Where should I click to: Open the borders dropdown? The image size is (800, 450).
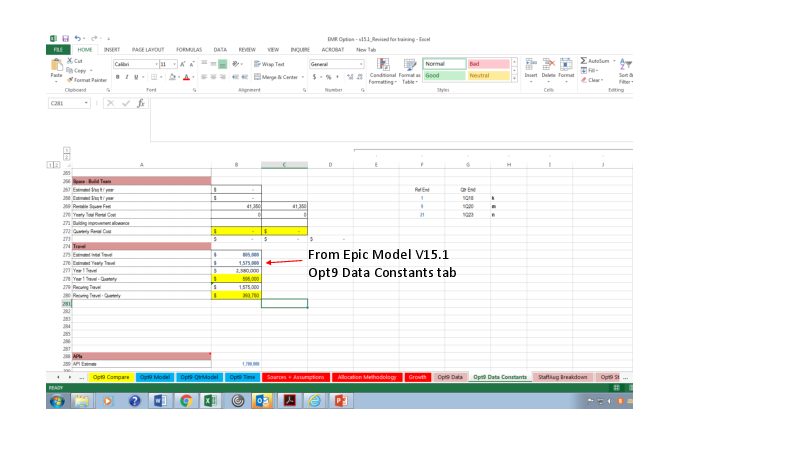(161, 77)
